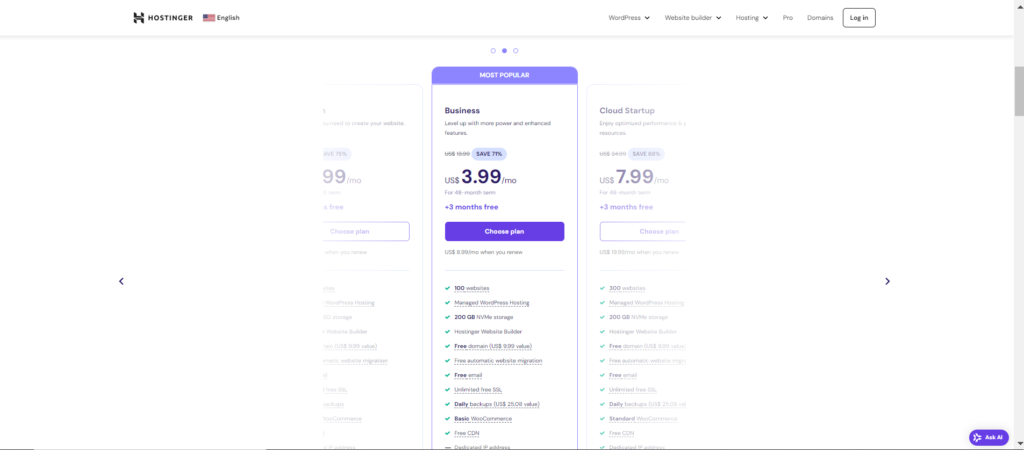Click 300 websites in Cloud Startup
Screen dimensions: 1024x450
point(627,288)
